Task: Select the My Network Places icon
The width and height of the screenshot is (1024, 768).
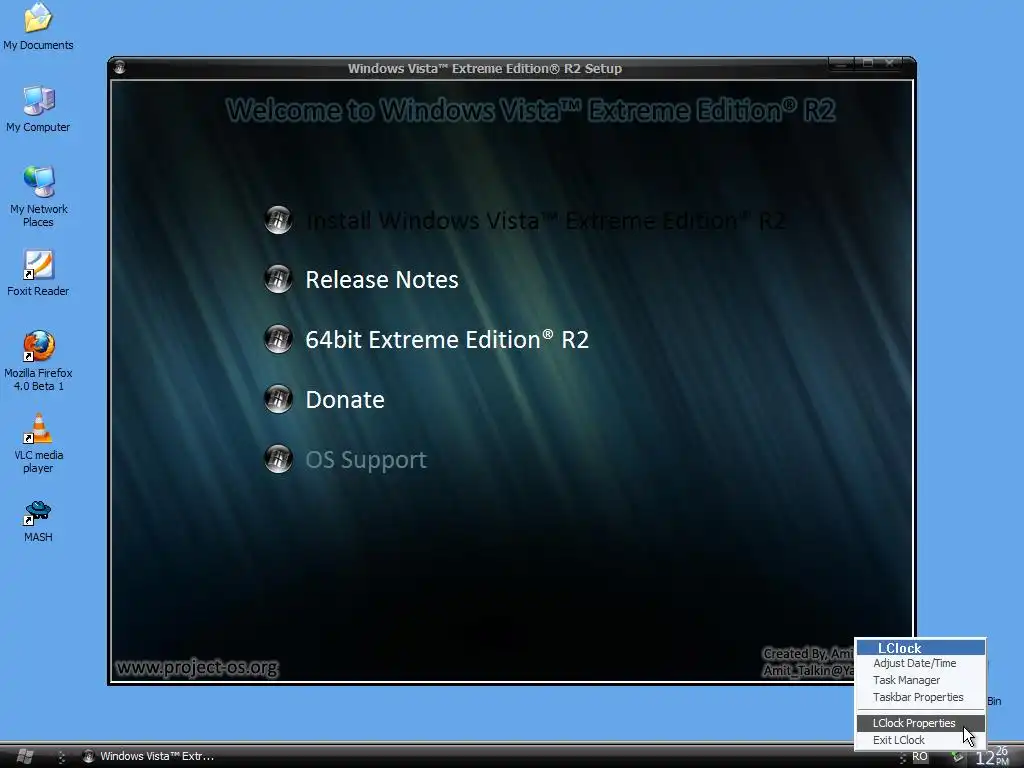Action: tap(38, 197)
